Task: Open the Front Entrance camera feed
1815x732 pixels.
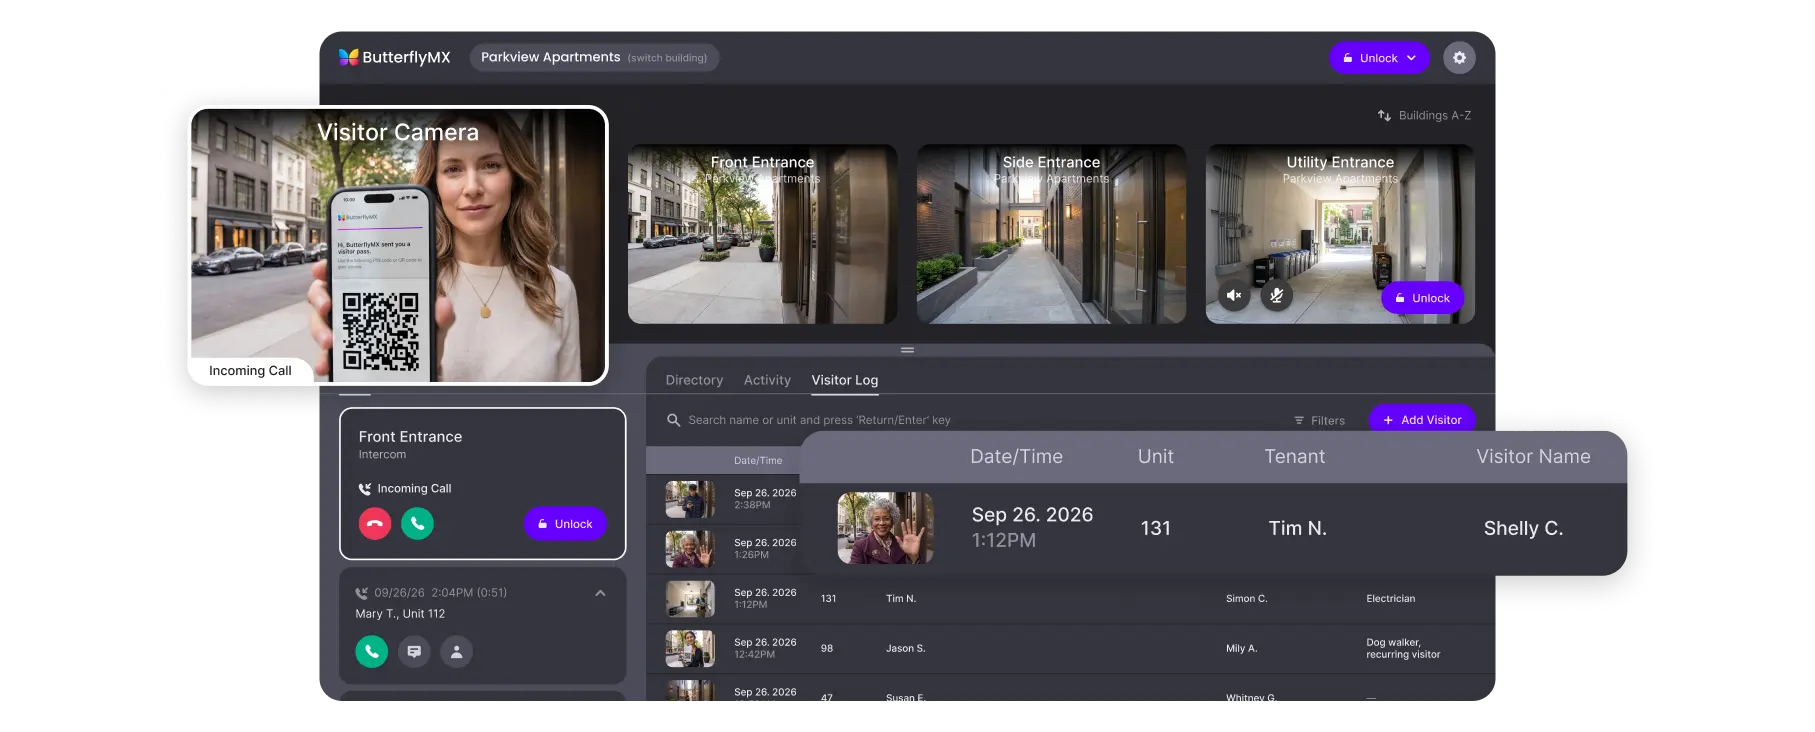Action: [x=762, y=234]
